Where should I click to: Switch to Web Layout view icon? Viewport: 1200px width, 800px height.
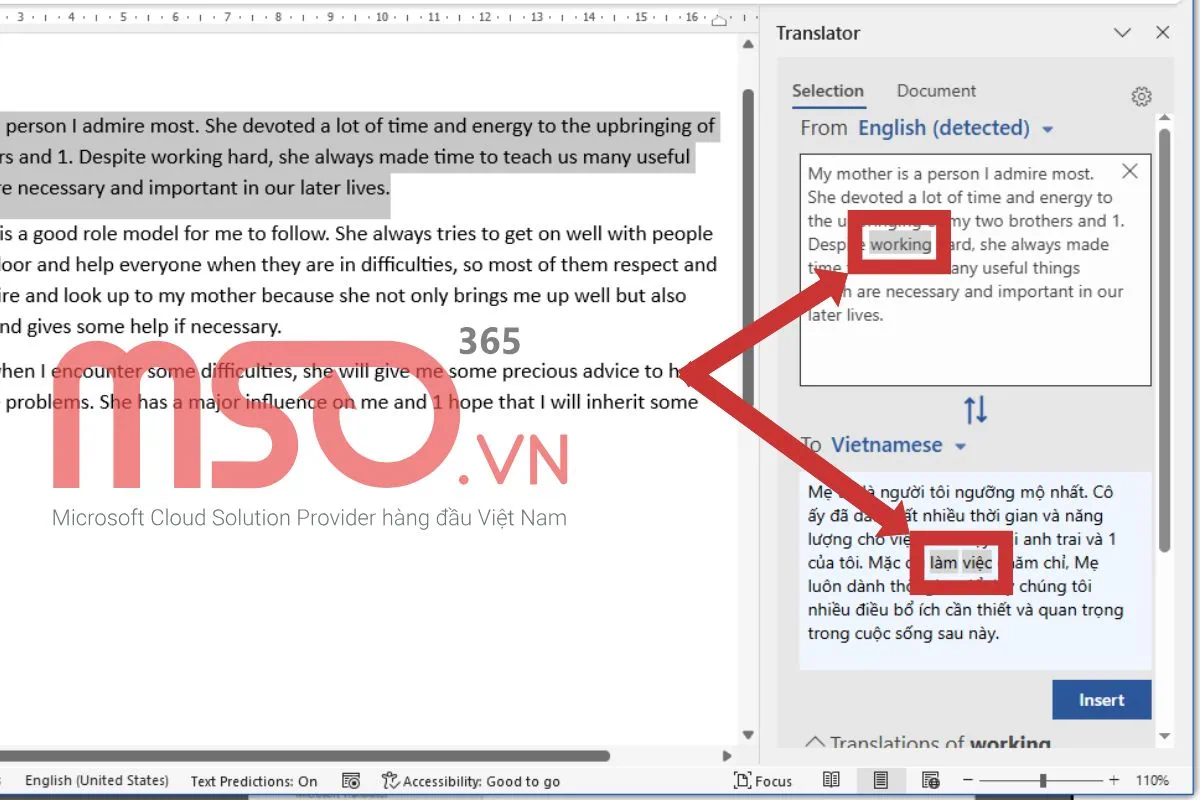click(x=930, y=780)
